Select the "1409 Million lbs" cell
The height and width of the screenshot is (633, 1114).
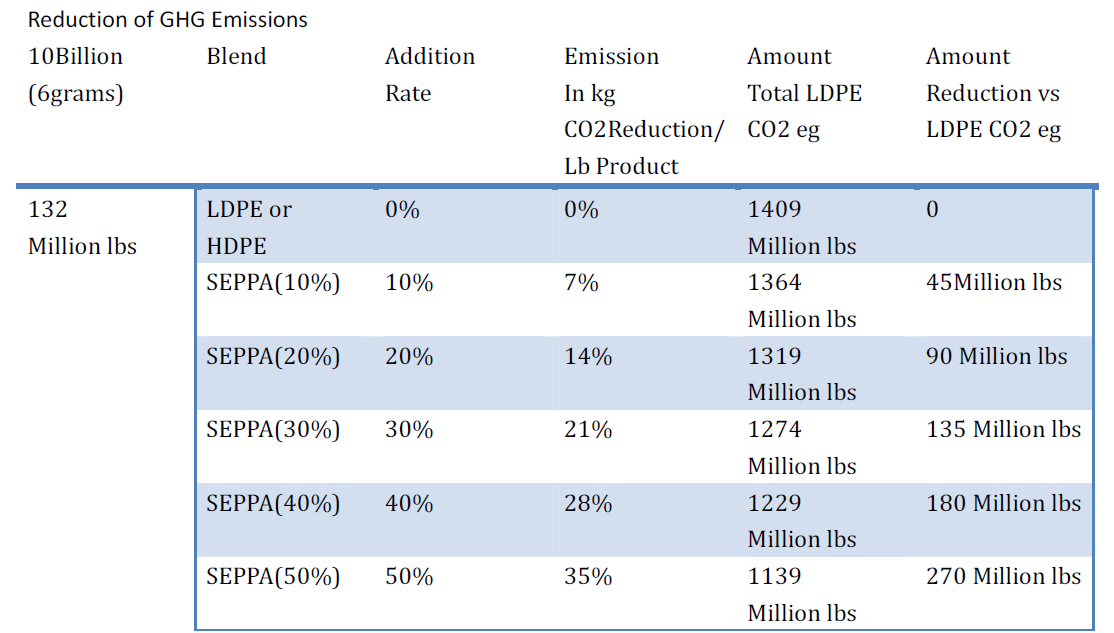(x=802, y=228)
